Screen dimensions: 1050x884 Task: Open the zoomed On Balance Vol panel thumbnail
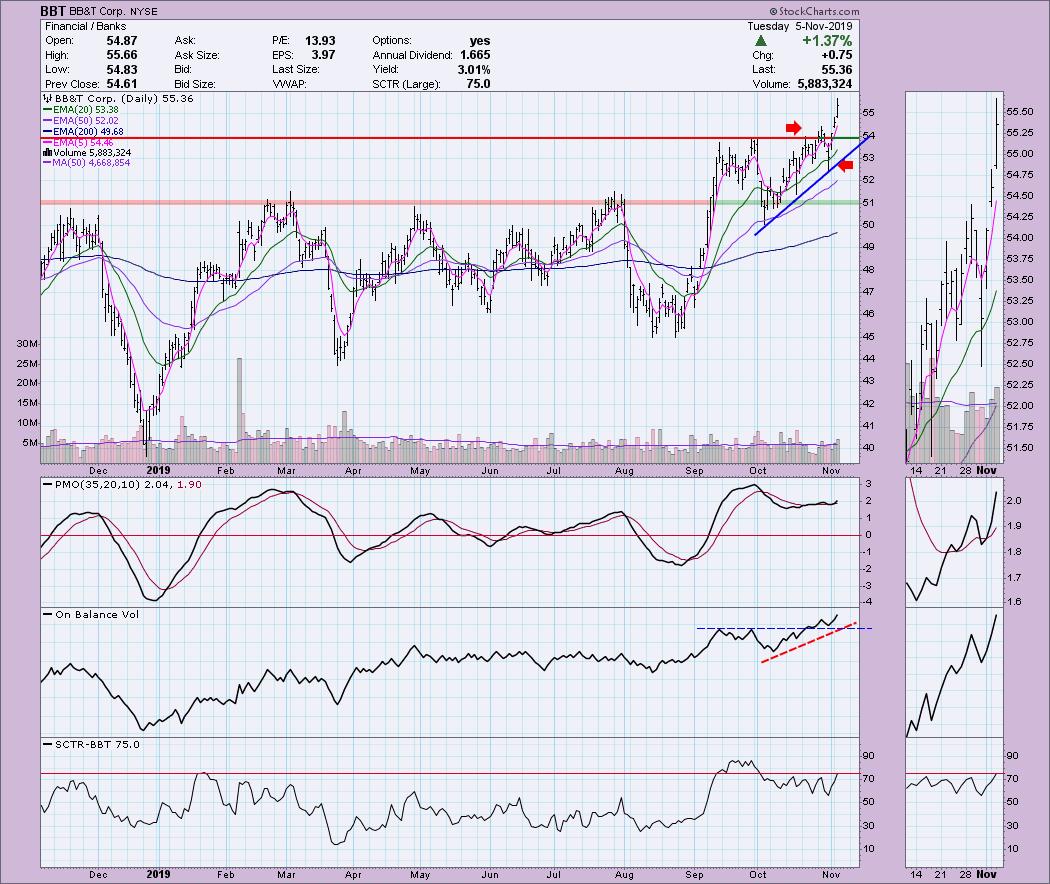pyautogui.click(x=954, y=672)
